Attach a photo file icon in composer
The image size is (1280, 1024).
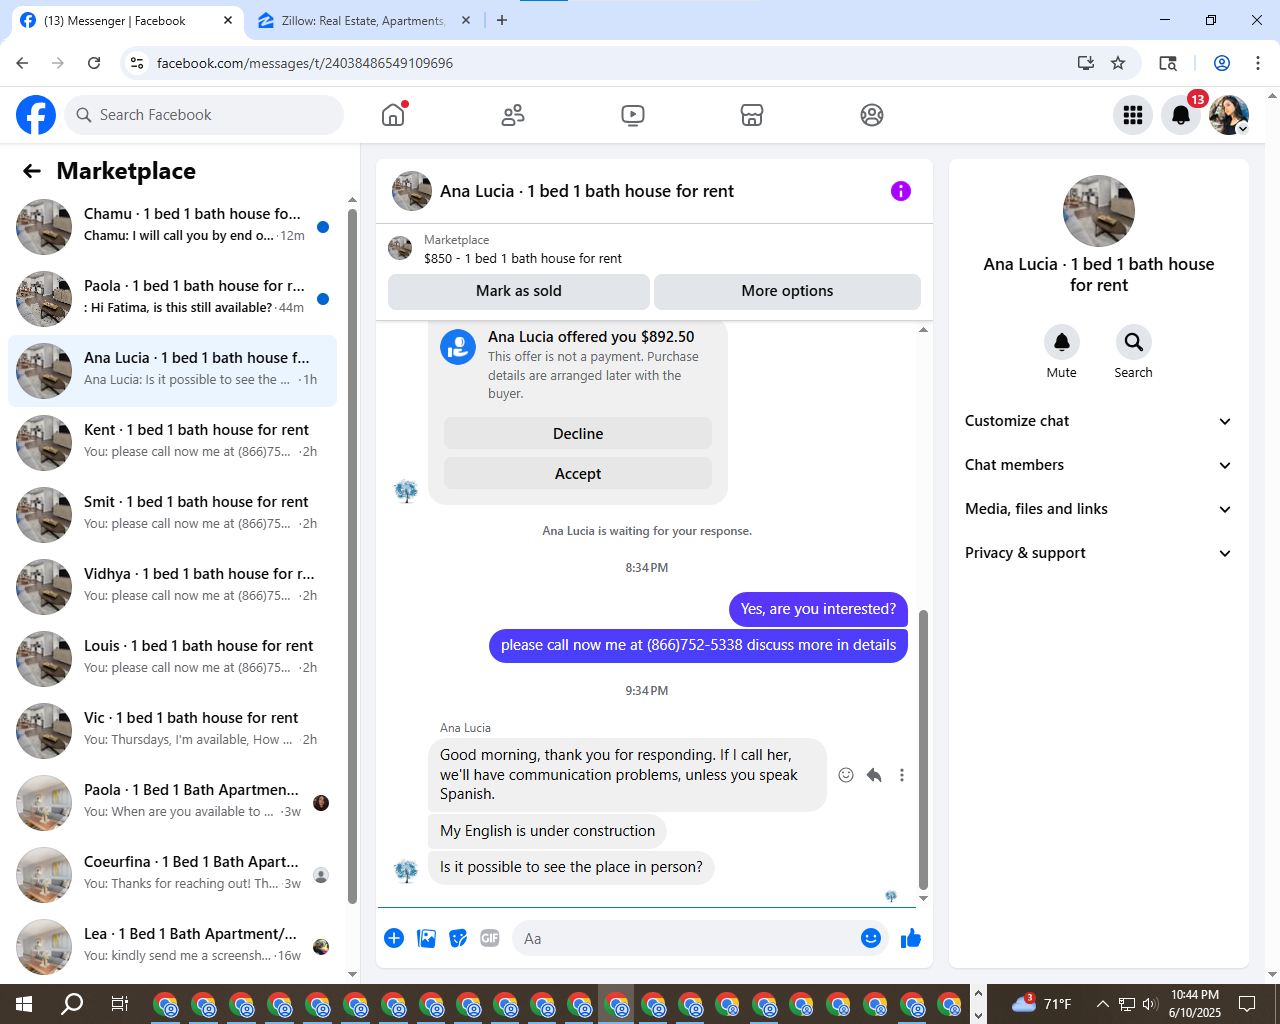[426, 938]
